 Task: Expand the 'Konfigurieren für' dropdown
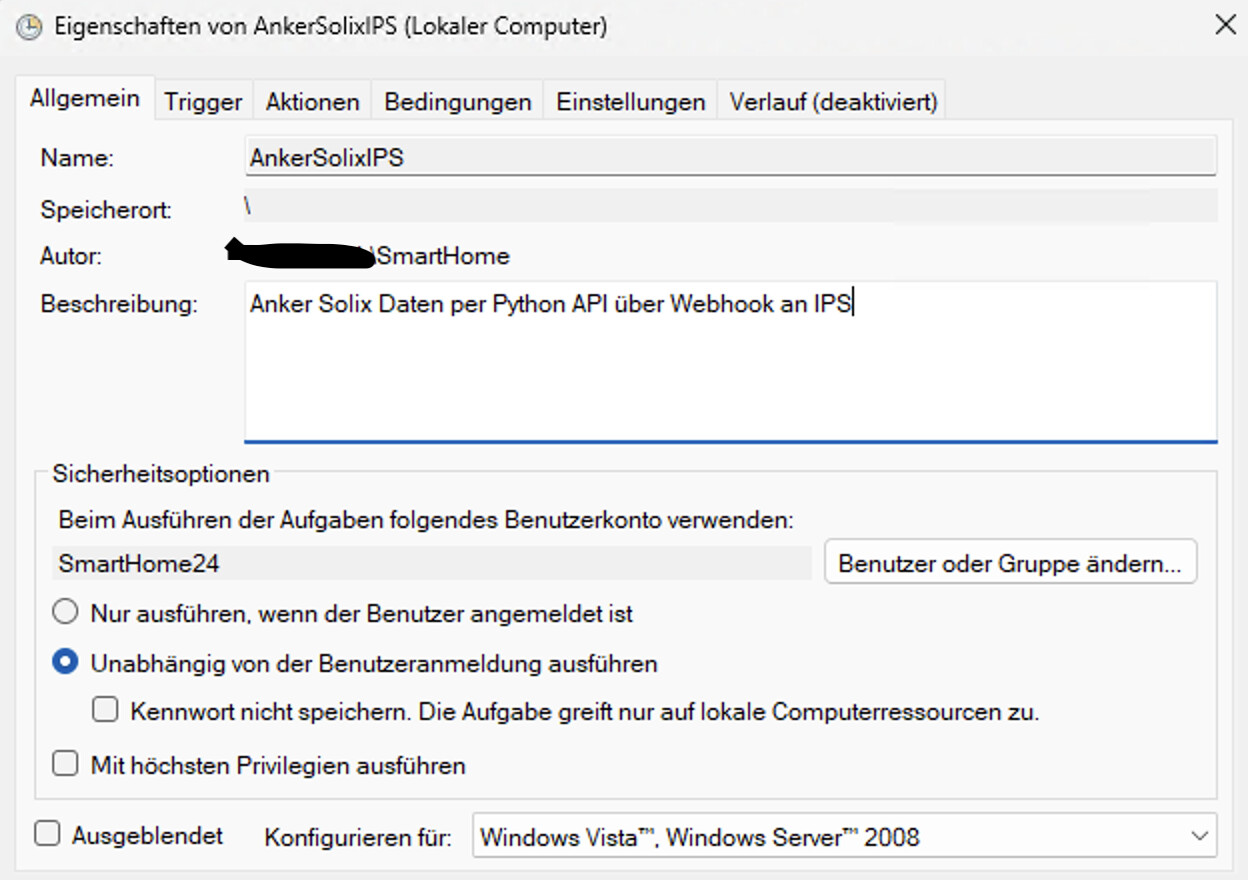coord(844,836)
